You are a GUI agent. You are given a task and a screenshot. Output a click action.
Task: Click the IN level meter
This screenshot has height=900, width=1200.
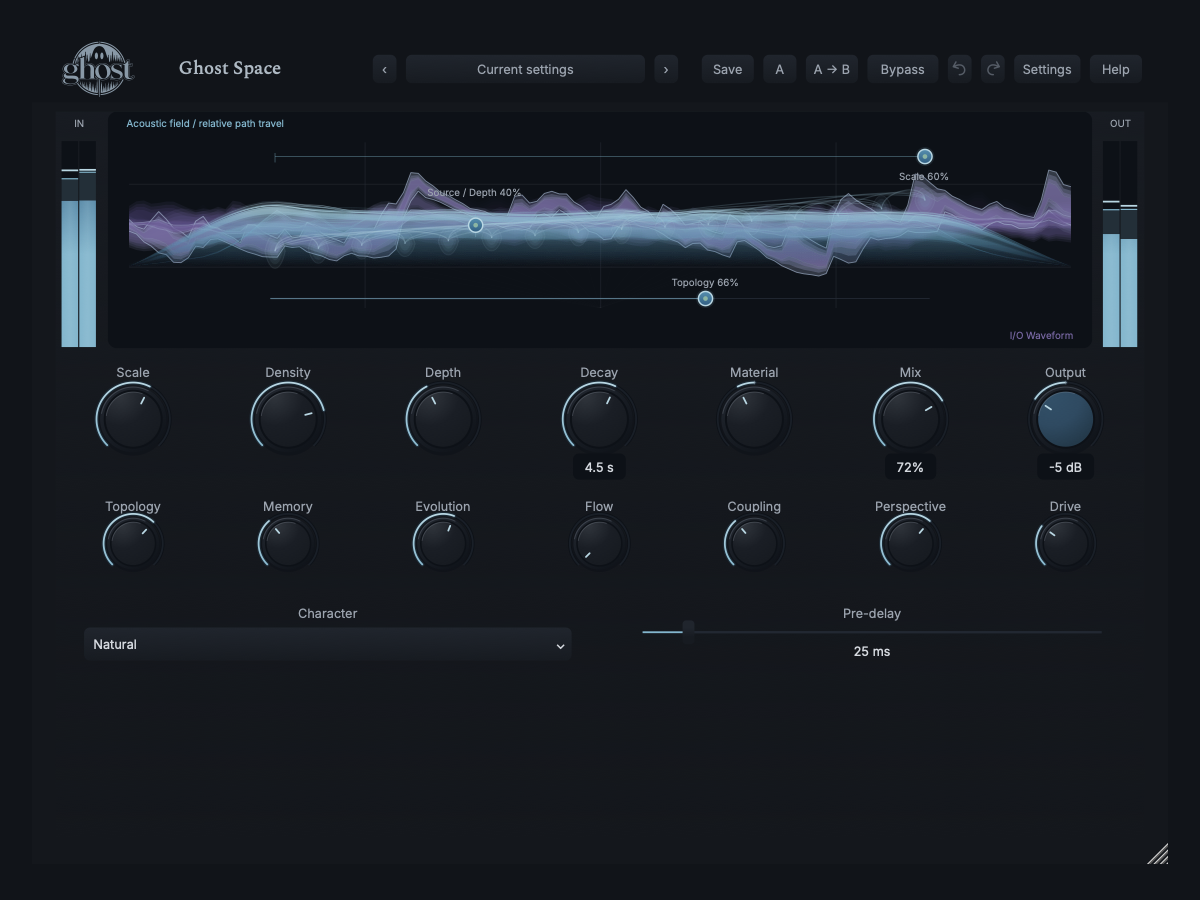pyautogui.click(x=79, y=243)
